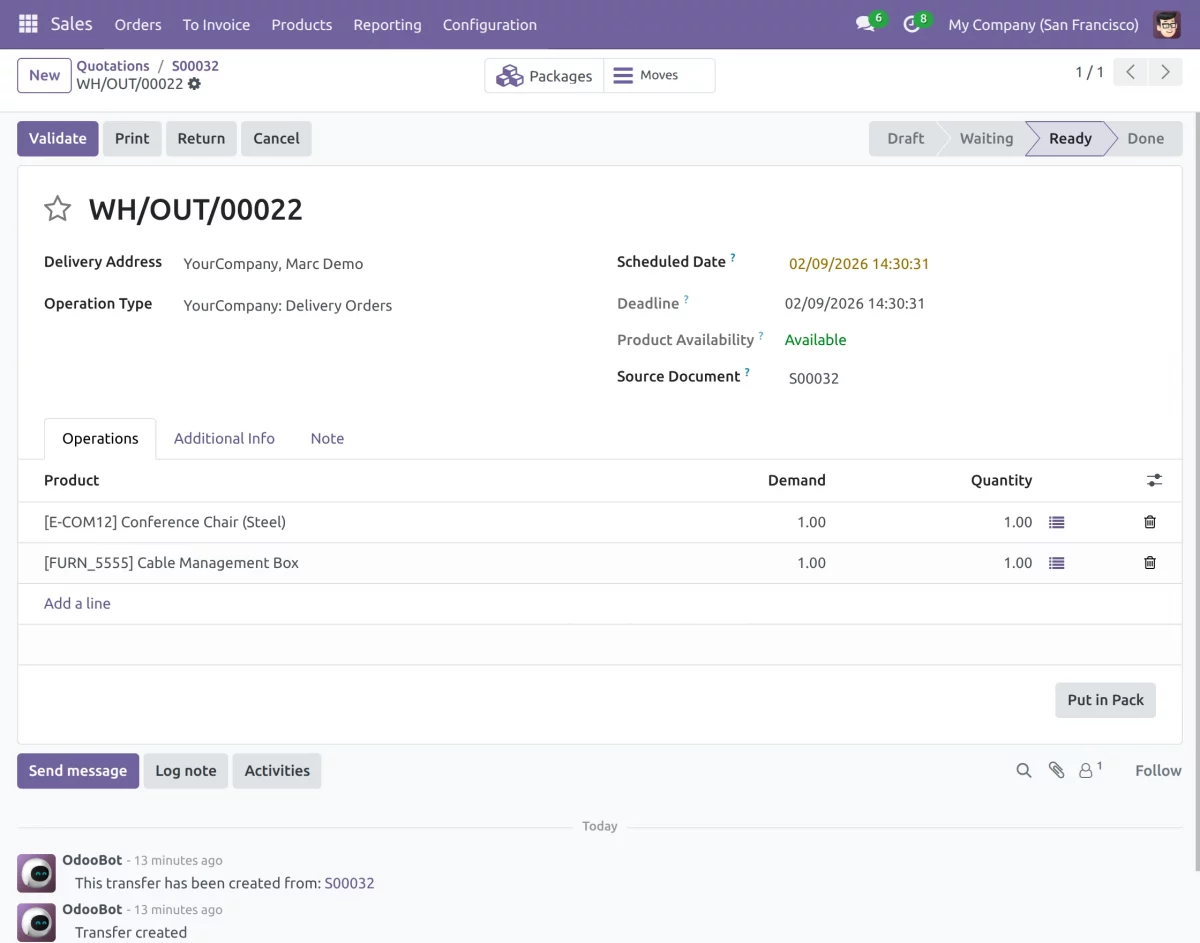The image size is (1200, 943).
Task: Click Scheduled Date help tooltip icon
Action: [733, 258]
